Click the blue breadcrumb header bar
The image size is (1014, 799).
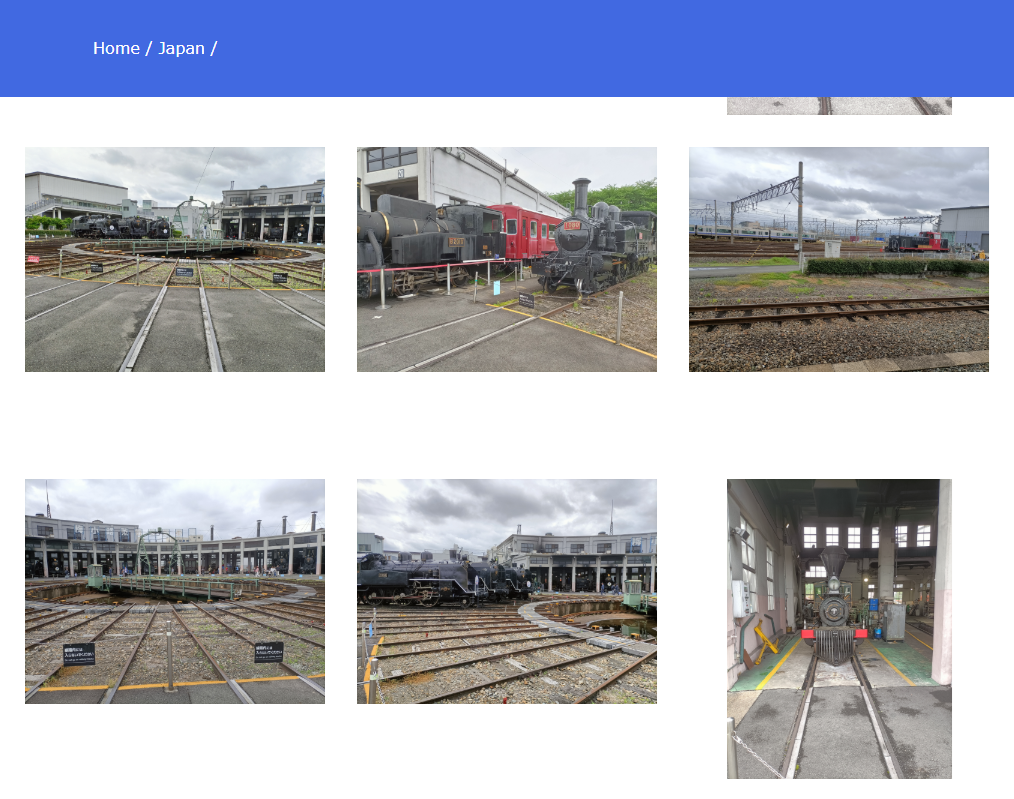pos(507,48)
